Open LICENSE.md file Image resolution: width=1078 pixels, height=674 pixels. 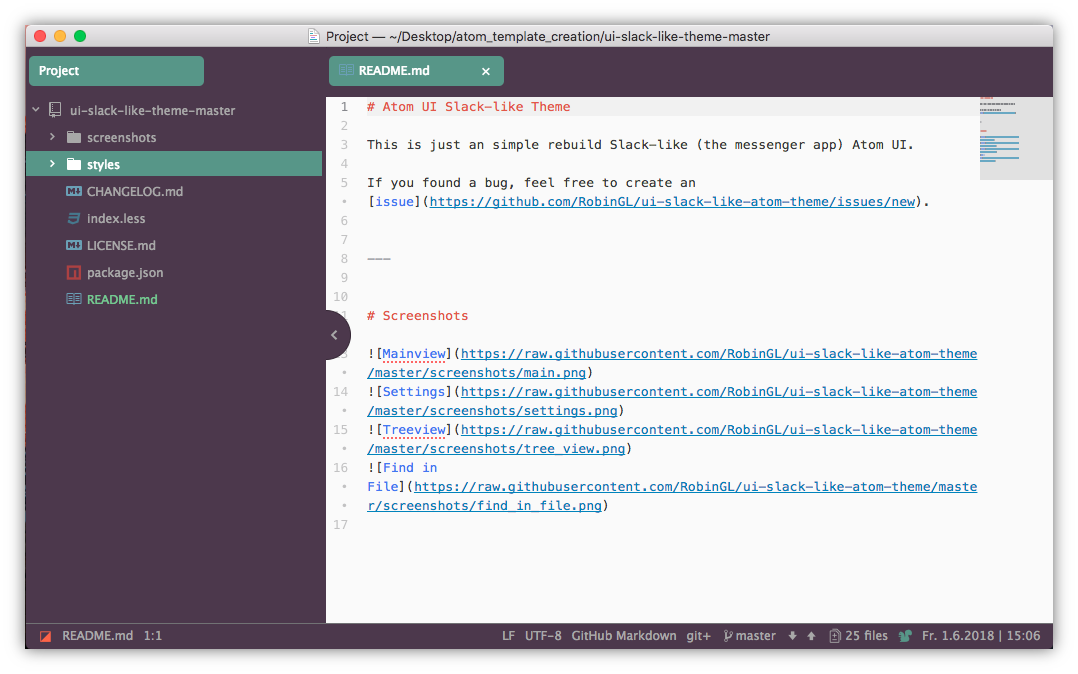(121, 245)
